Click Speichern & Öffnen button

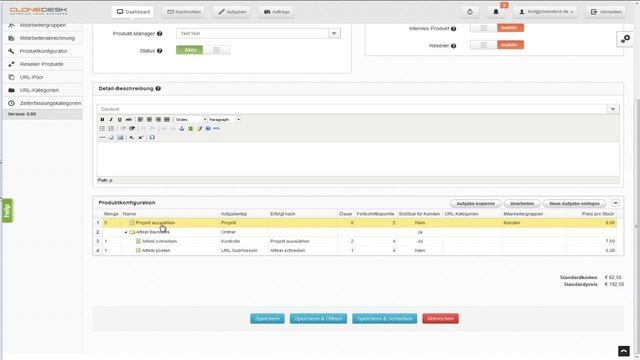coord(318,318)
